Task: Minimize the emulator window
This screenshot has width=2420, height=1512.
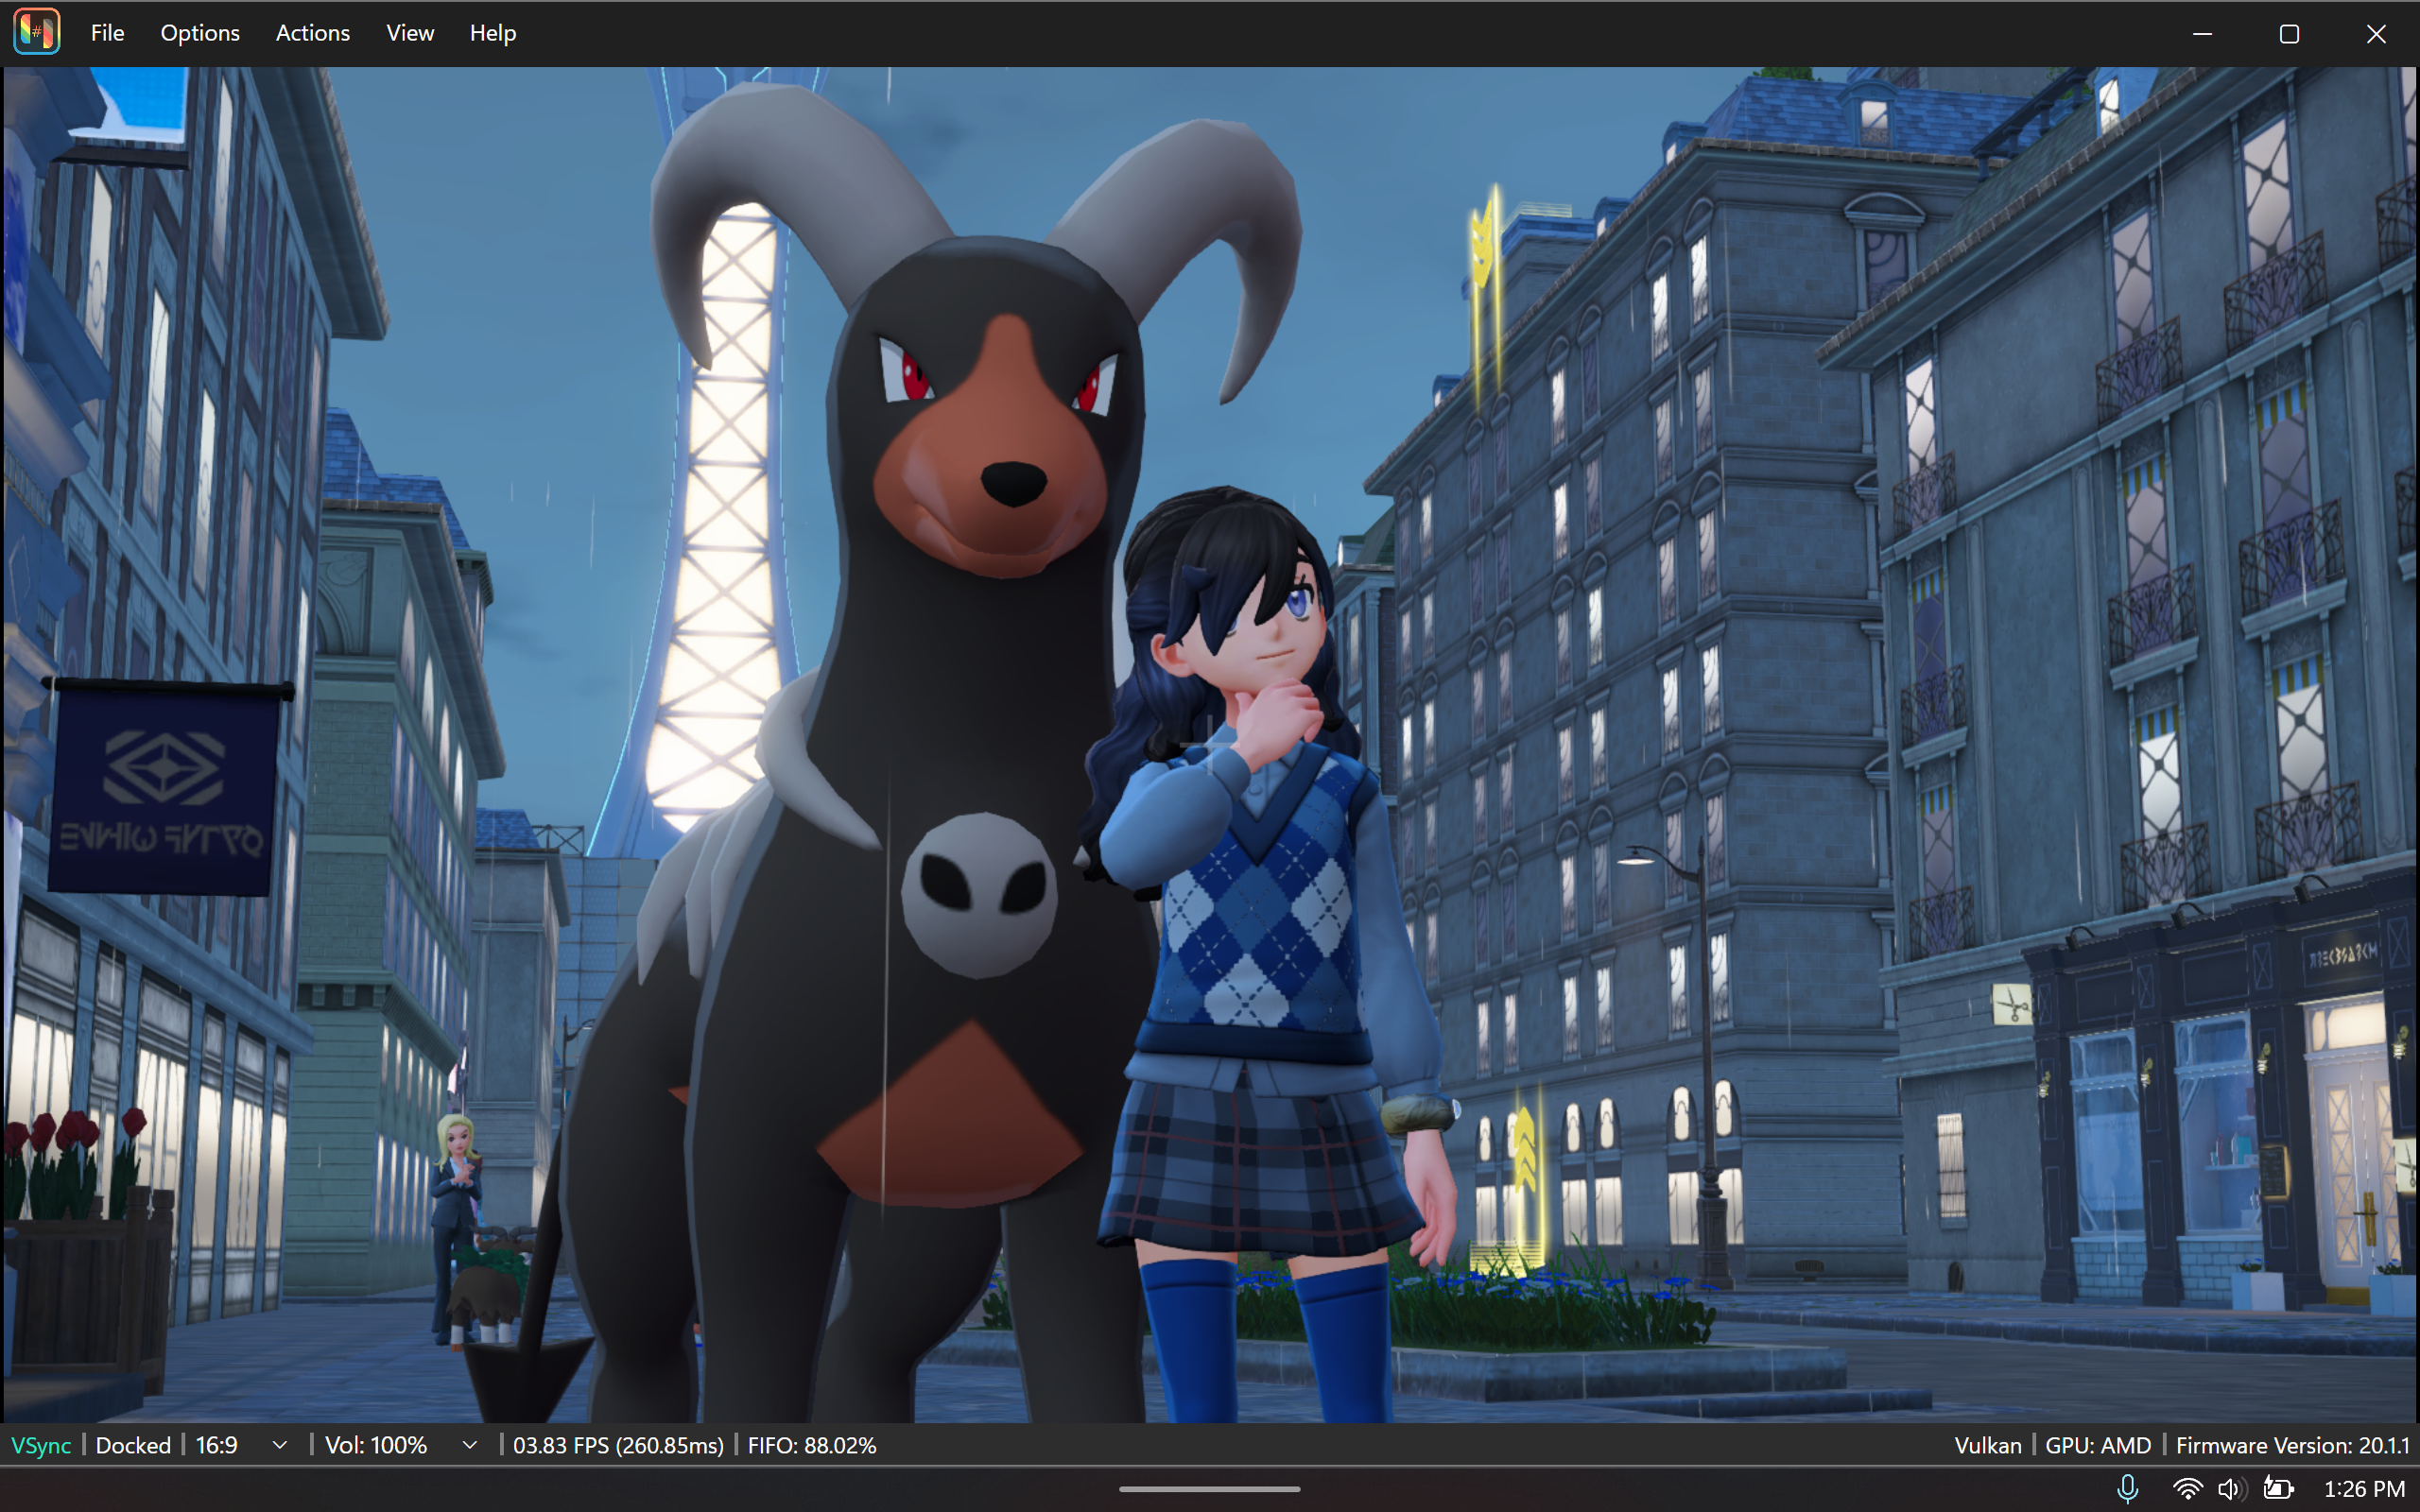Action: click(x=2202, y=34)
